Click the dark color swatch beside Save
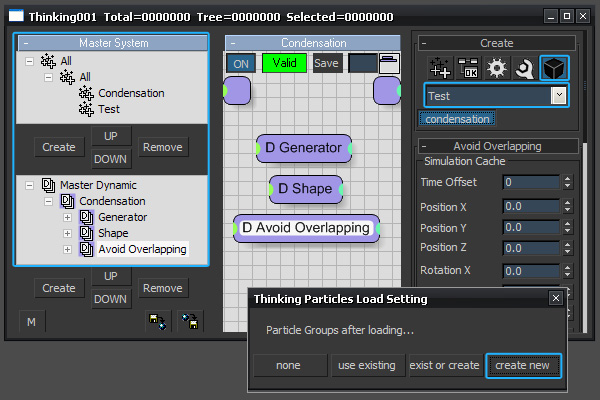Screen dimensions: 600x400 point(363,63)
